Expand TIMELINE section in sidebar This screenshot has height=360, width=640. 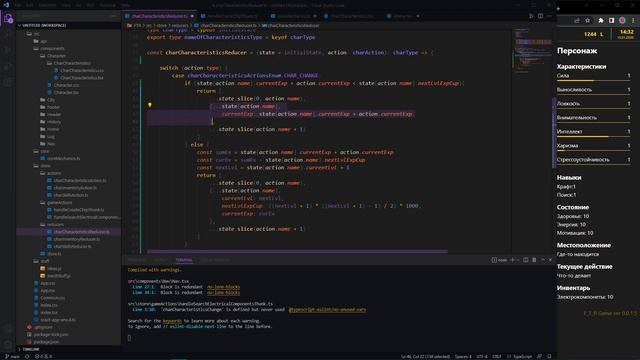pyautogui.click(x=69, y=349)
